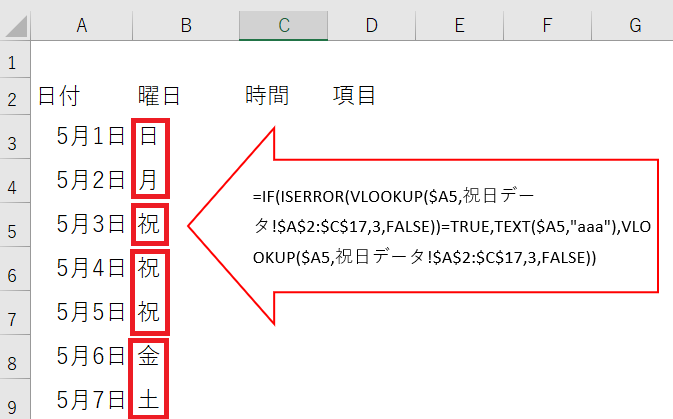Select row 9 header
Image resolution: width=673 pixels, height=419 pixels.
(x=15, y=399)
